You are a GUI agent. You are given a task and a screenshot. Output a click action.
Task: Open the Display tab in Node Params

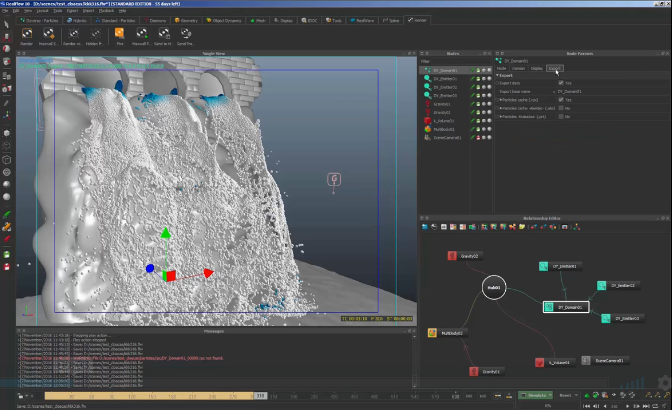click(537, 69)
